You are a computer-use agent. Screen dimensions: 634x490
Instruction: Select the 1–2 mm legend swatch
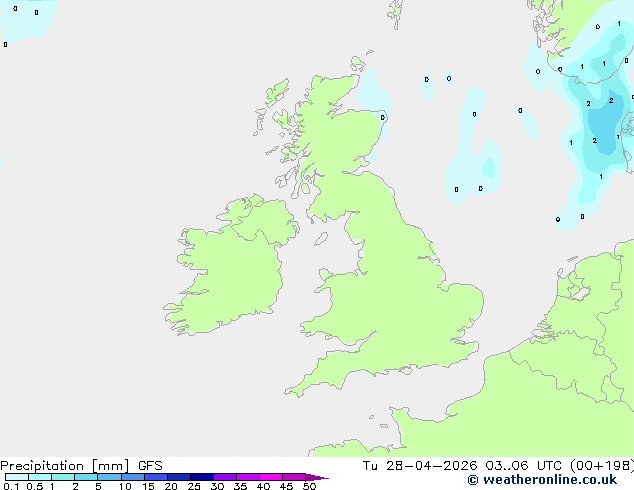coord(63,477)
